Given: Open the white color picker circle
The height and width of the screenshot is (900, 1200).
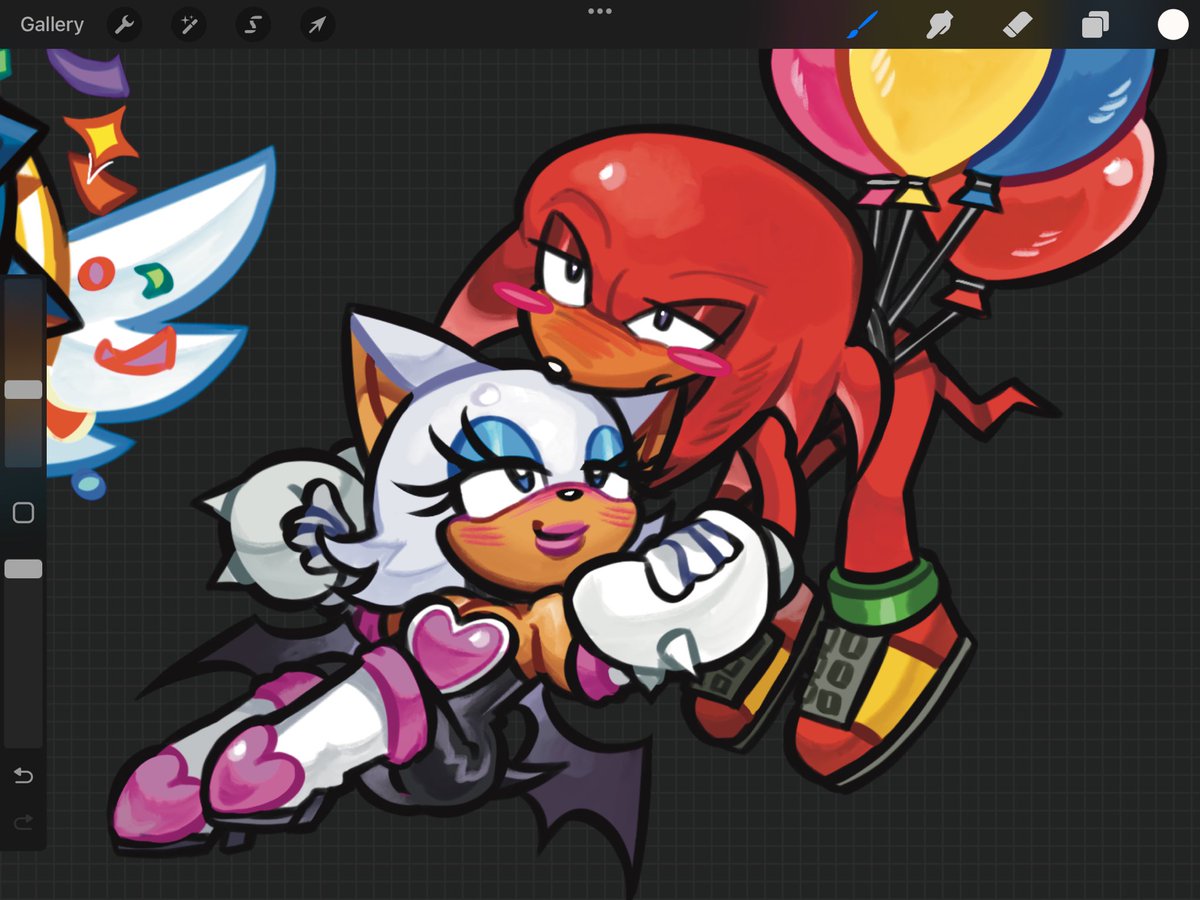Looking at the screenshot, I should click(1172, 25).
